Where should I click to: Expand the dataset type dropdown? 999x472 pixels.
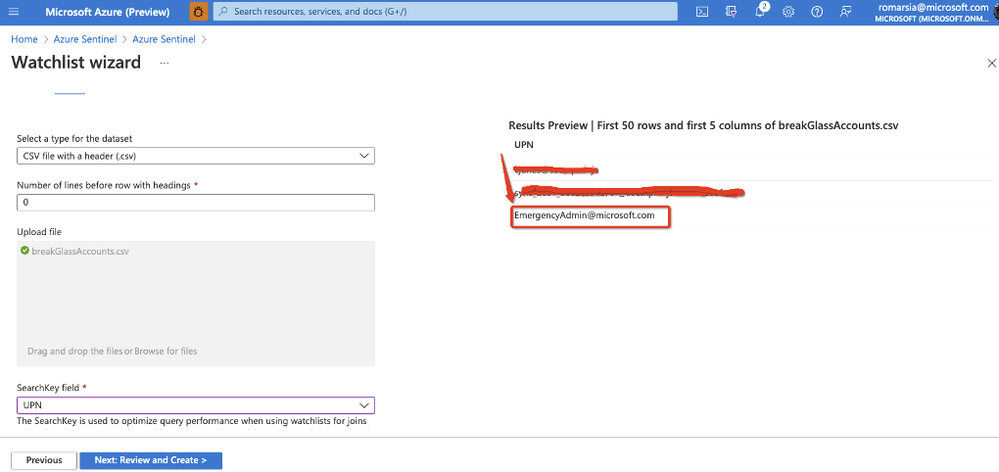tap(196, 155)
